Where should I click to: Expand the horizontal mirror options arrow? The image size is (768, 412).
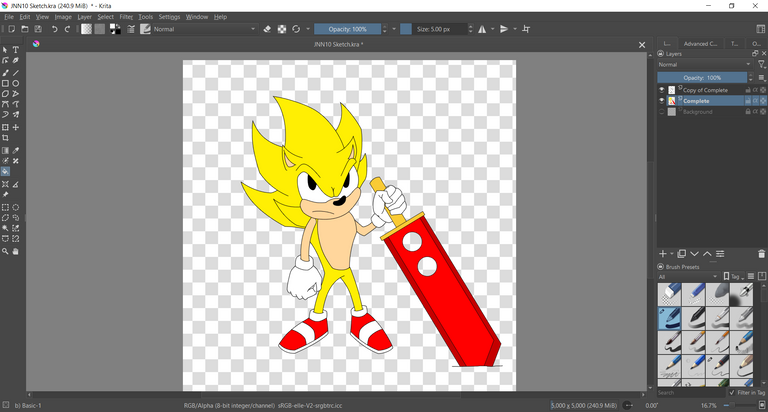(493, 29)
